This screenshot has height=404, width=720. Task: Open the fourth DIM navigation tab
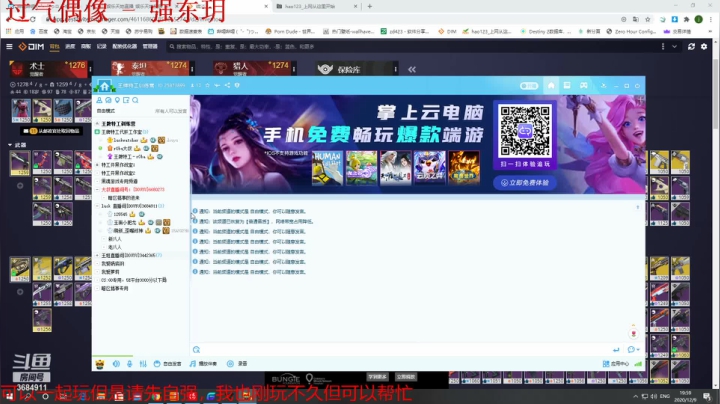coord(101,46)
